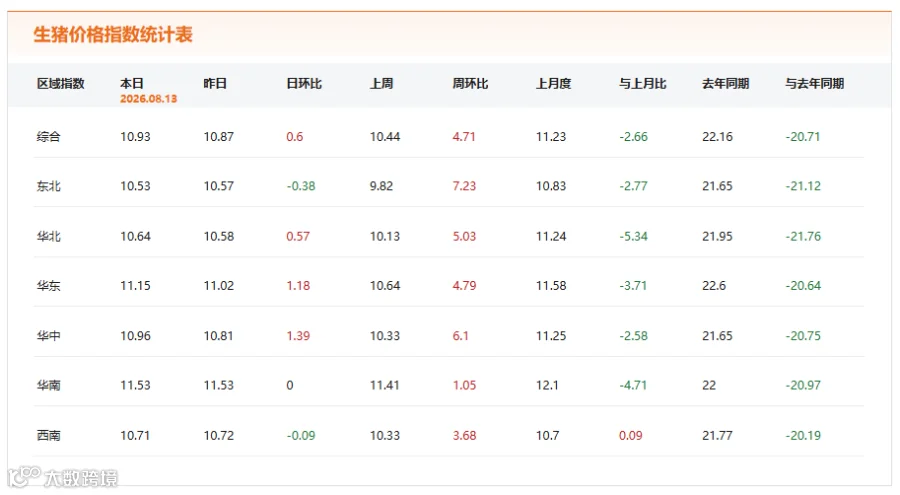
Task: Select the 日环比 column header
Action: 304,84
